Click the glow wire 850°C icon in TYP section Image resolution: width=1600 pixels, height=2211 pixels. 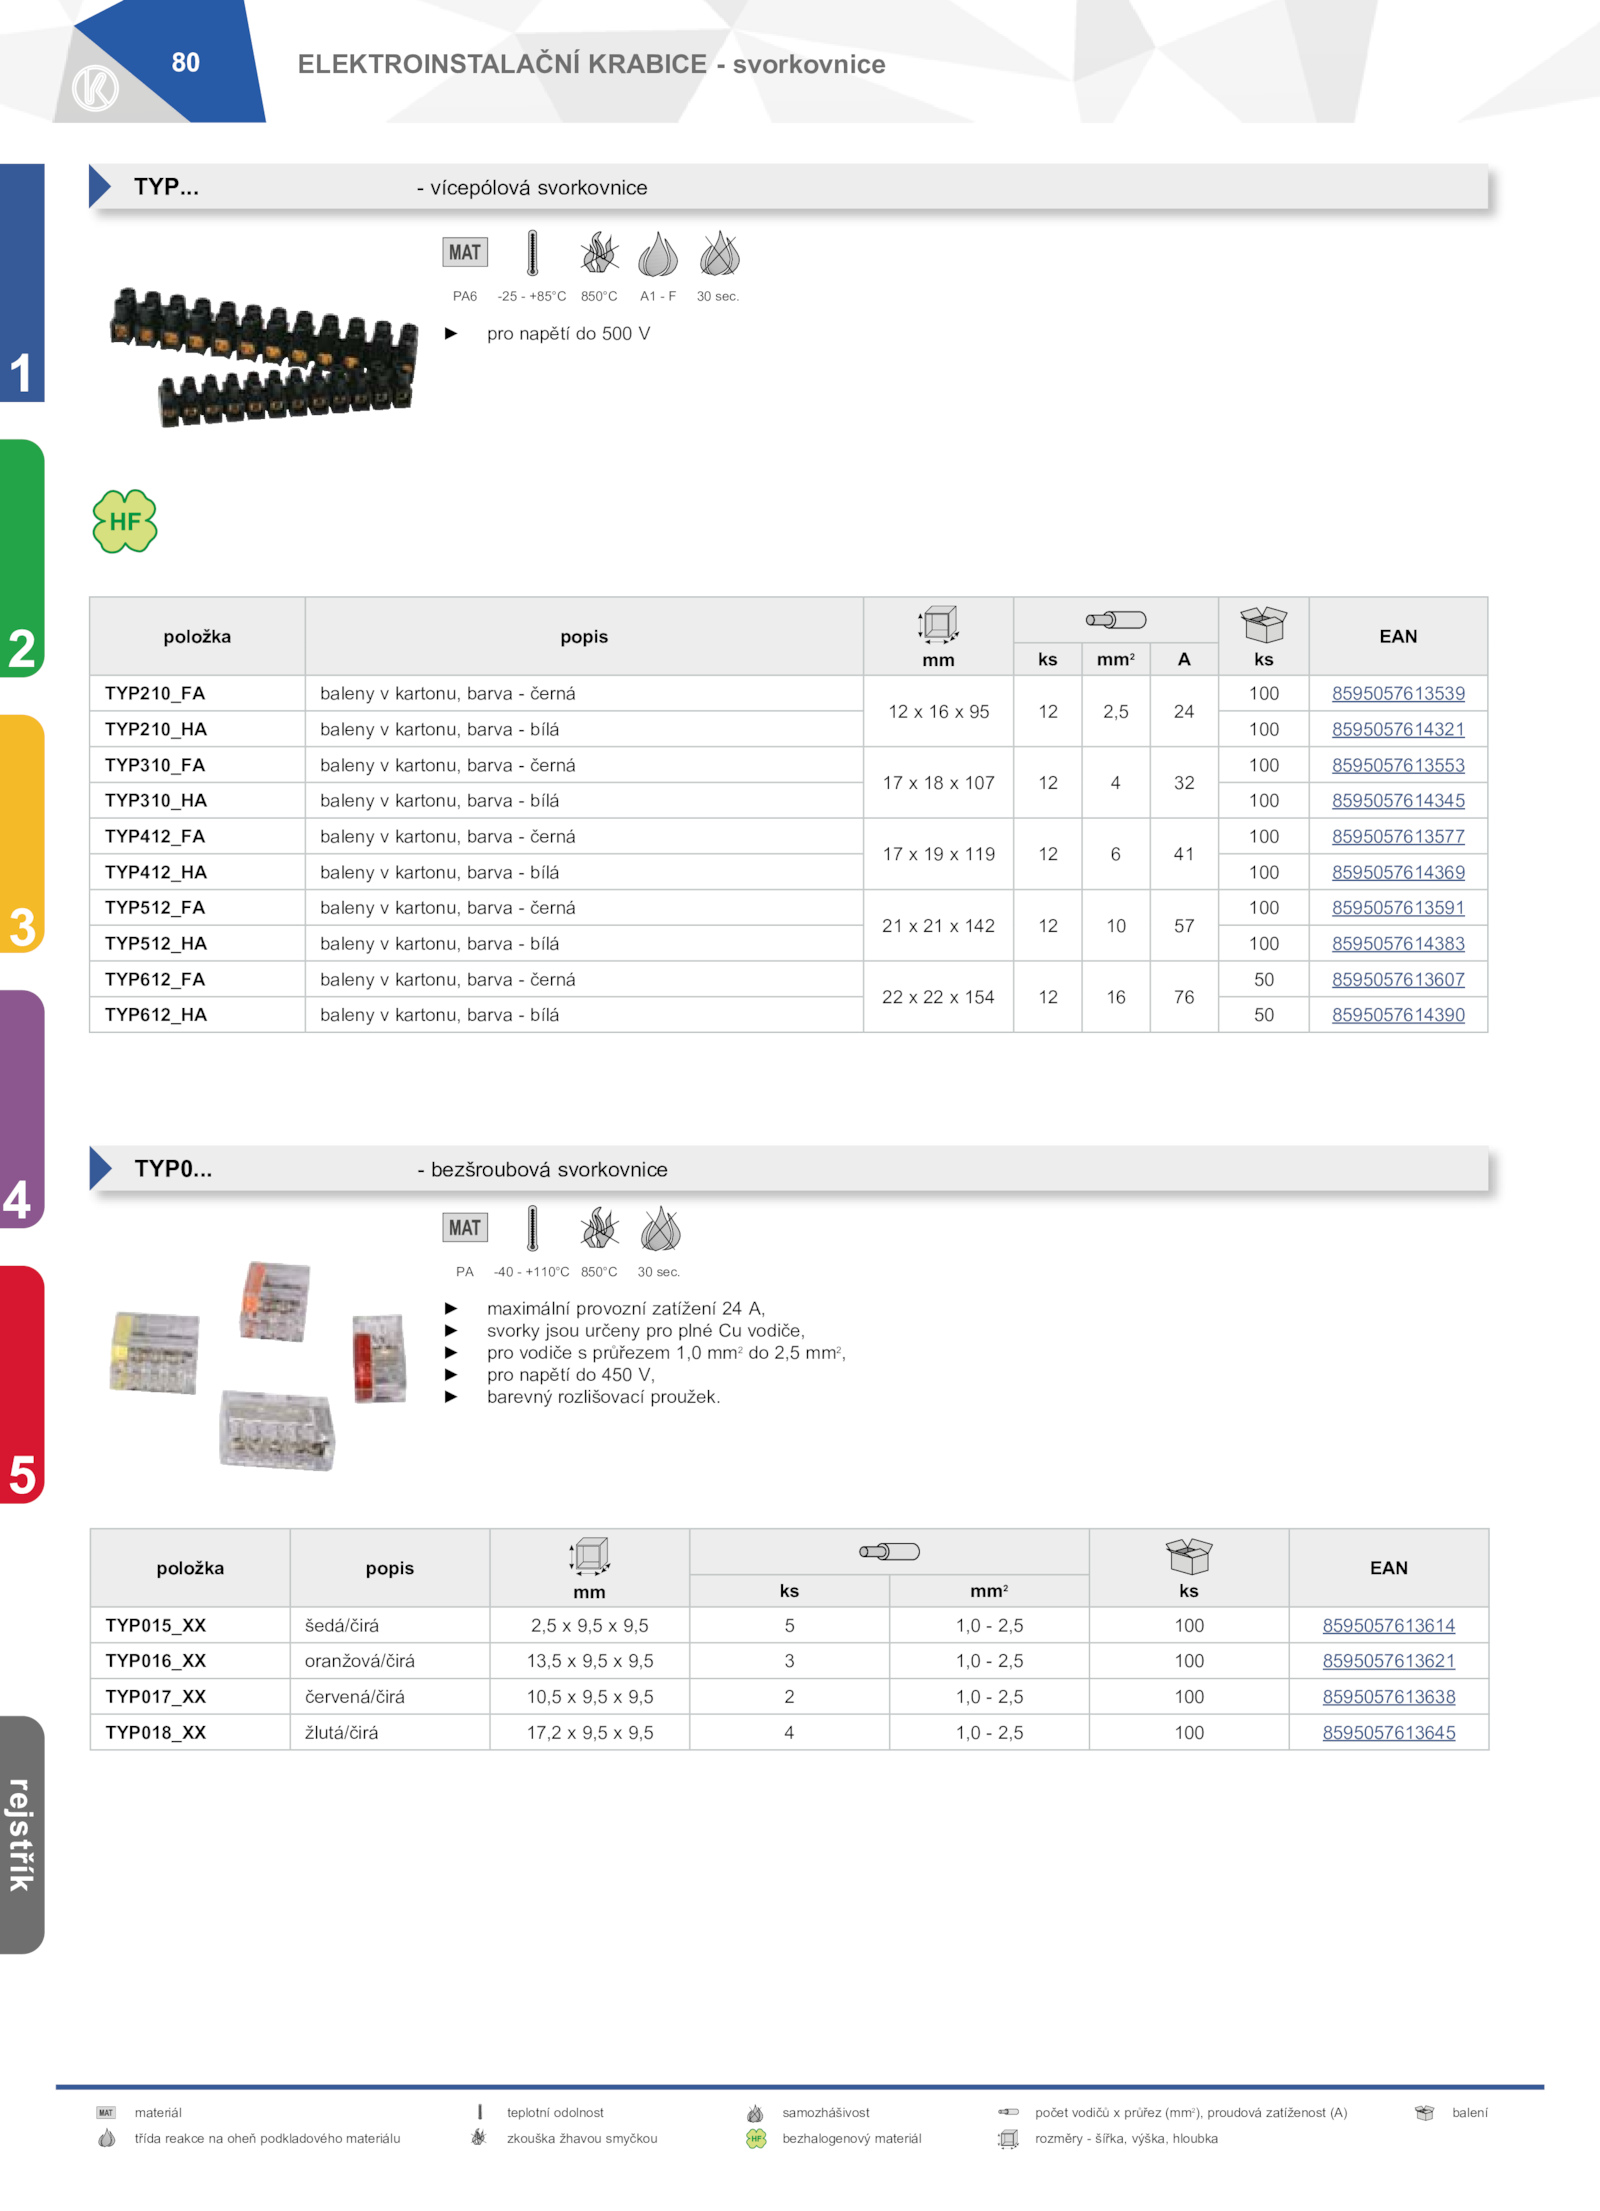coord(599,253)
